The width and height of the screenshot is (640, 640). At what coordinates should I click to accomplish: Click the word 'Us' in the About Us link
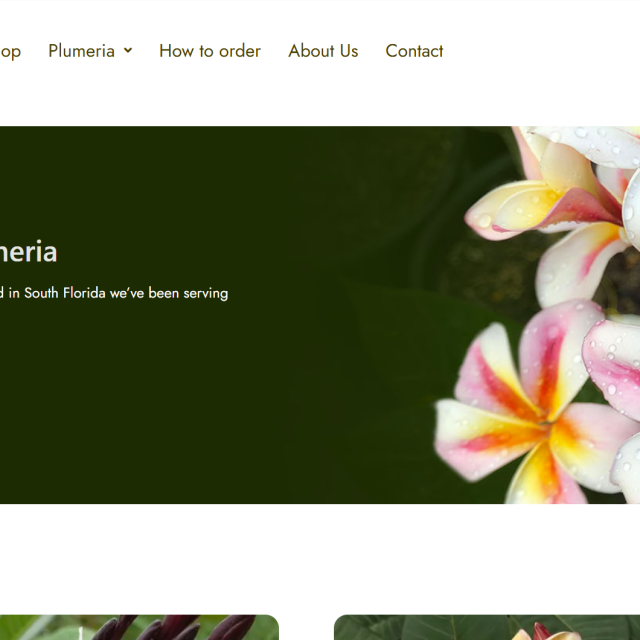[348, 51]
